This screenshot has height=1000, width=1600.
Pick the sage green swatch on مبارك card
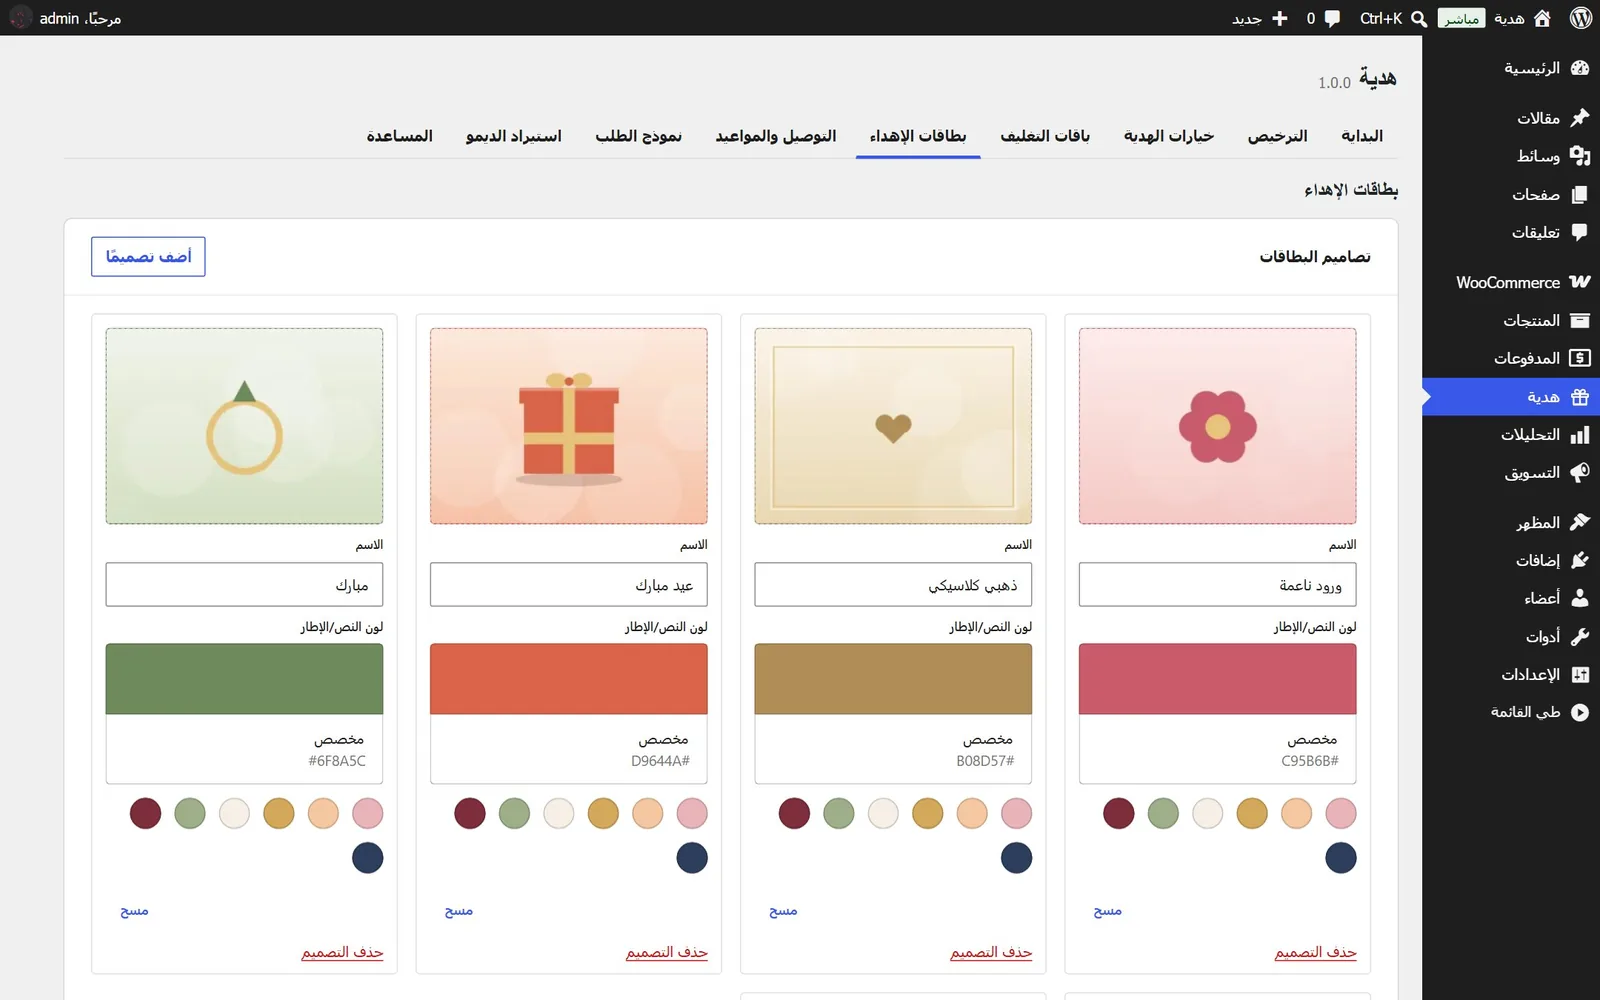coord(190,813)
